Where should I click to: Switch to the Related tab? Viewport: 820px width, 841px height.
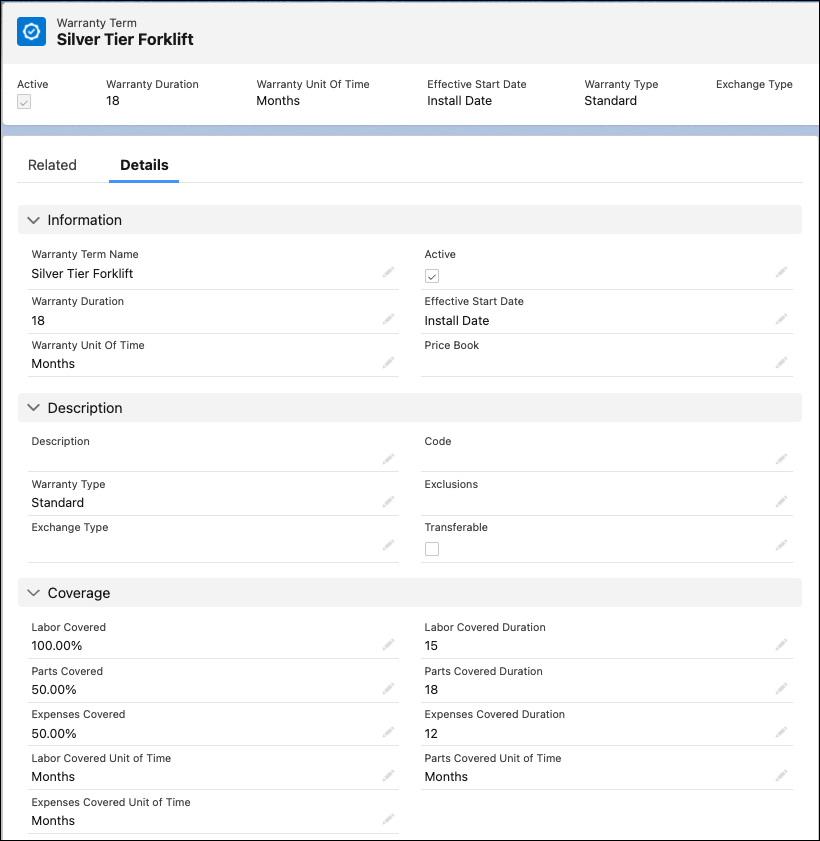coord(52,165)
